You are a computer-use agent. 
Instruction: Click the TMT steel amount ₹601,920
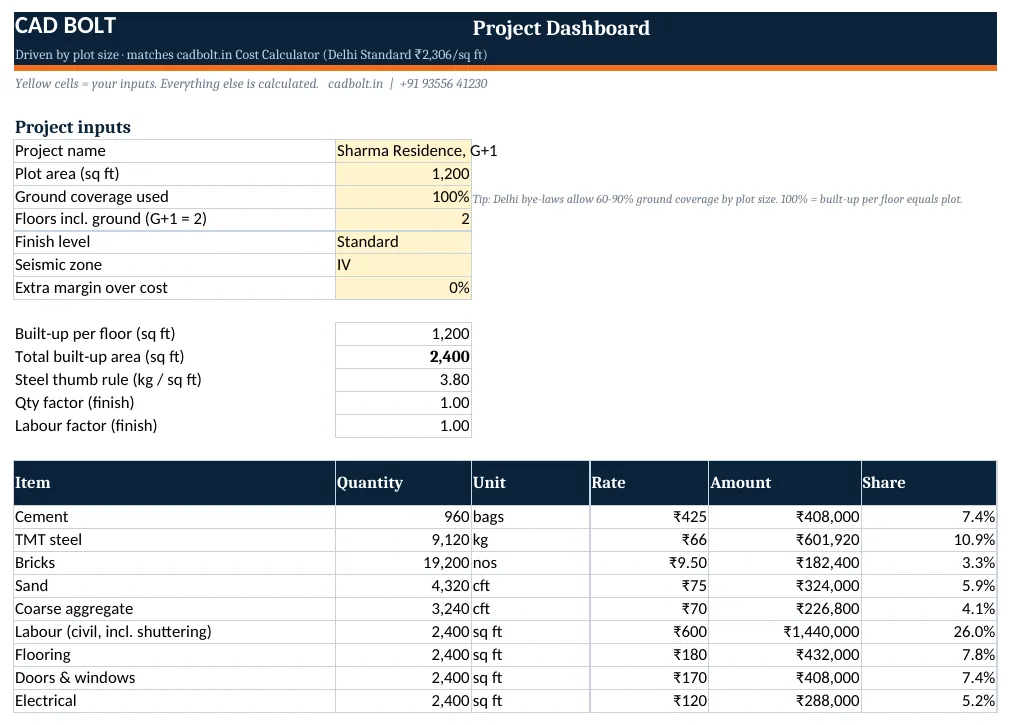click(x=785, y=540)
